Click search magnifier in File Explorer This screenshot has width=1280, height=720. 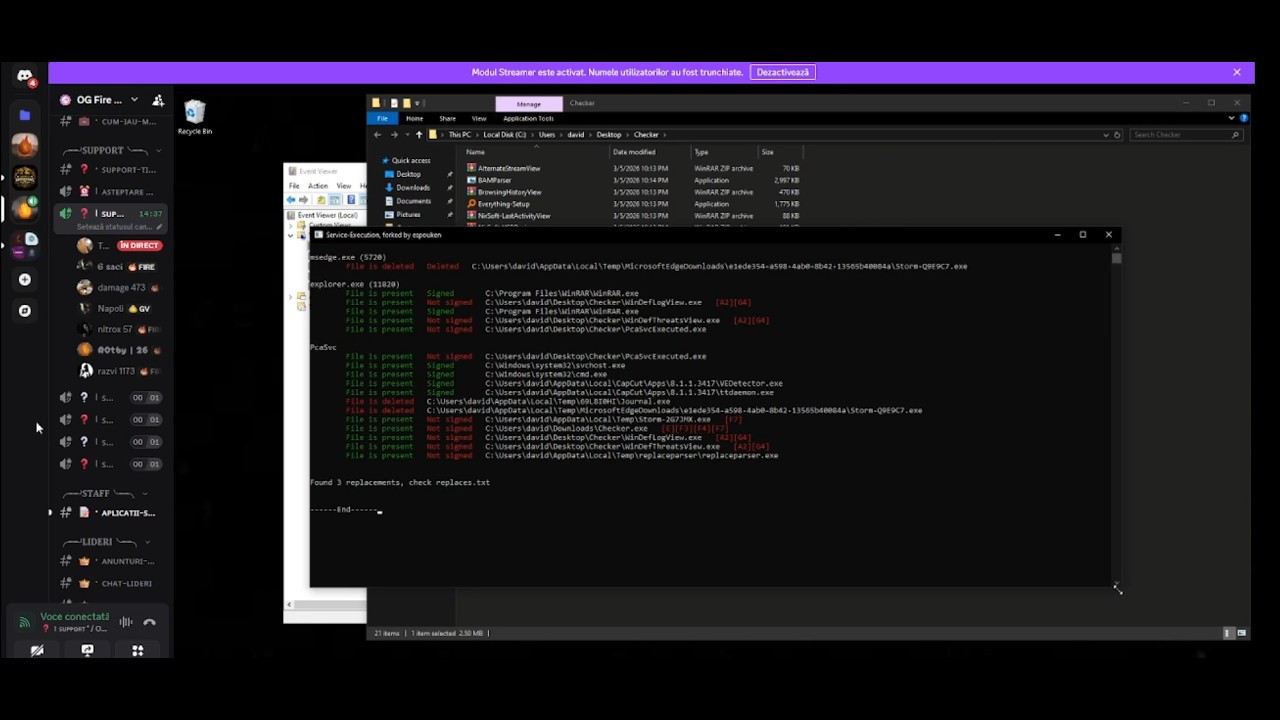click(x=1235, y=135)
